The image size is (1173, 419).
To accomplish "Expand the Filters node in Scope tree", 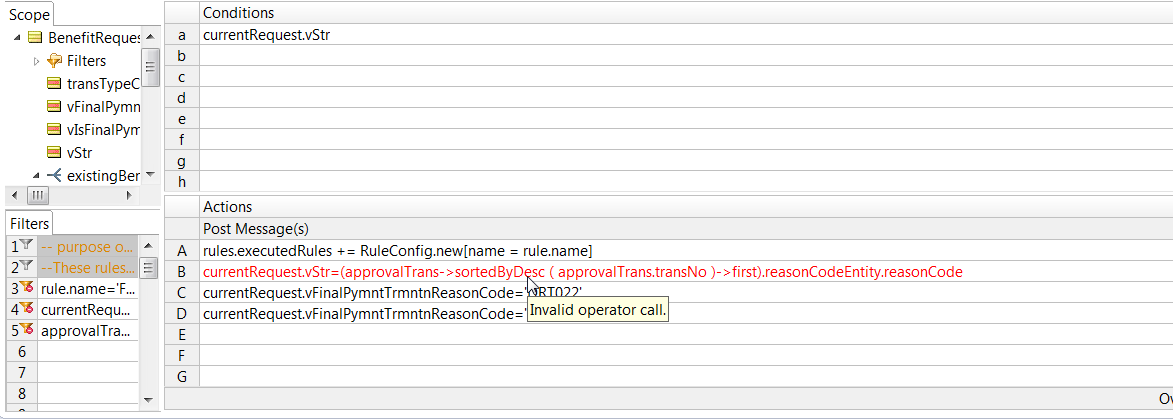I will coord(37,61).
